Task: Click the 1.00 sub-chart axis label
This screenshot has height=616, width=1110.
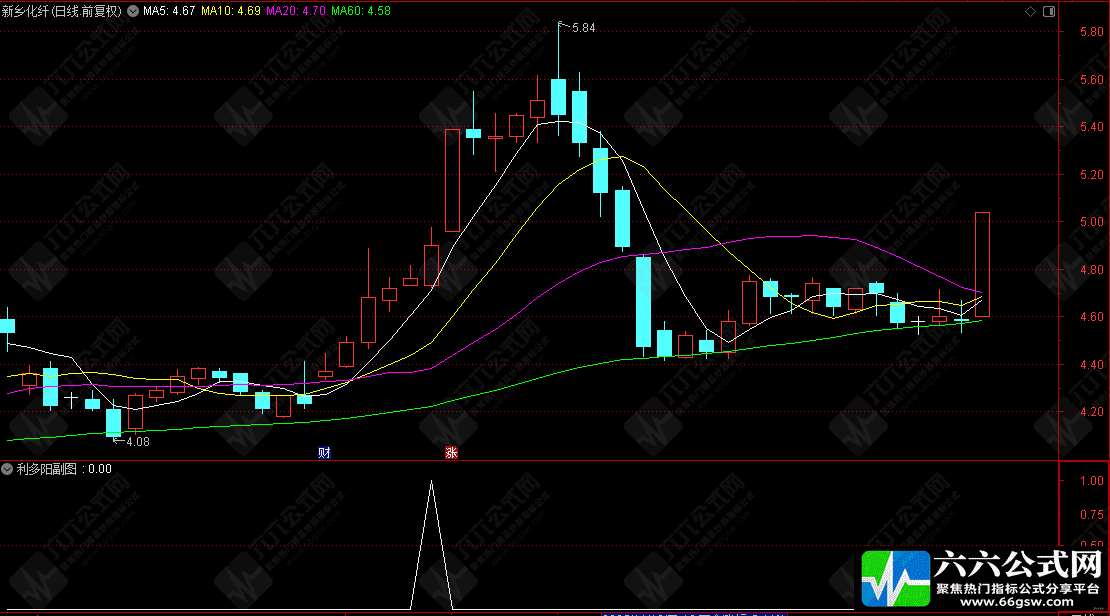Action: pyautogui.click(x=1091, y=481)
